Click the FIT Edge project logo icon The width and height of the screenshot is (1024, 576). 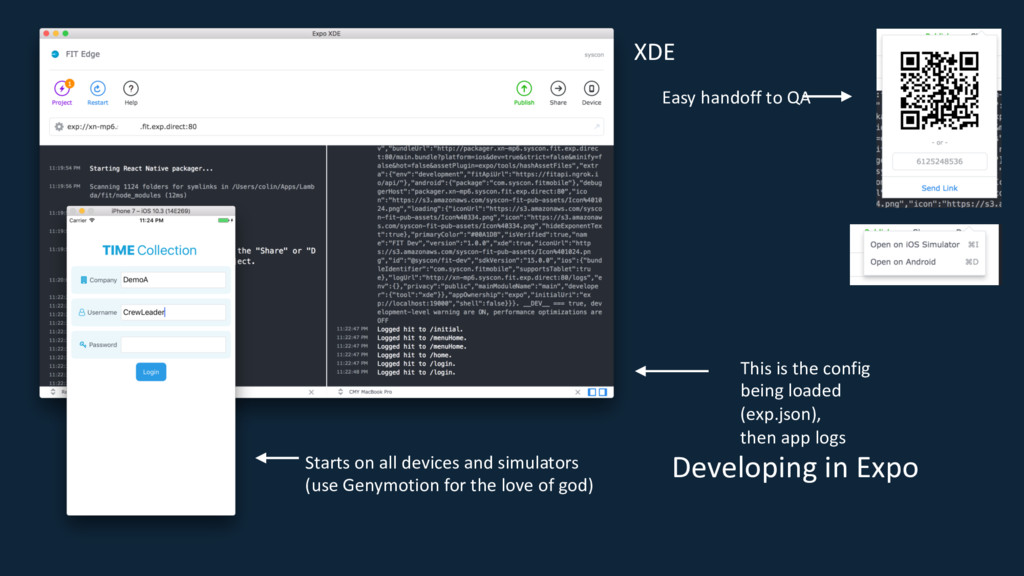[55, 54]
